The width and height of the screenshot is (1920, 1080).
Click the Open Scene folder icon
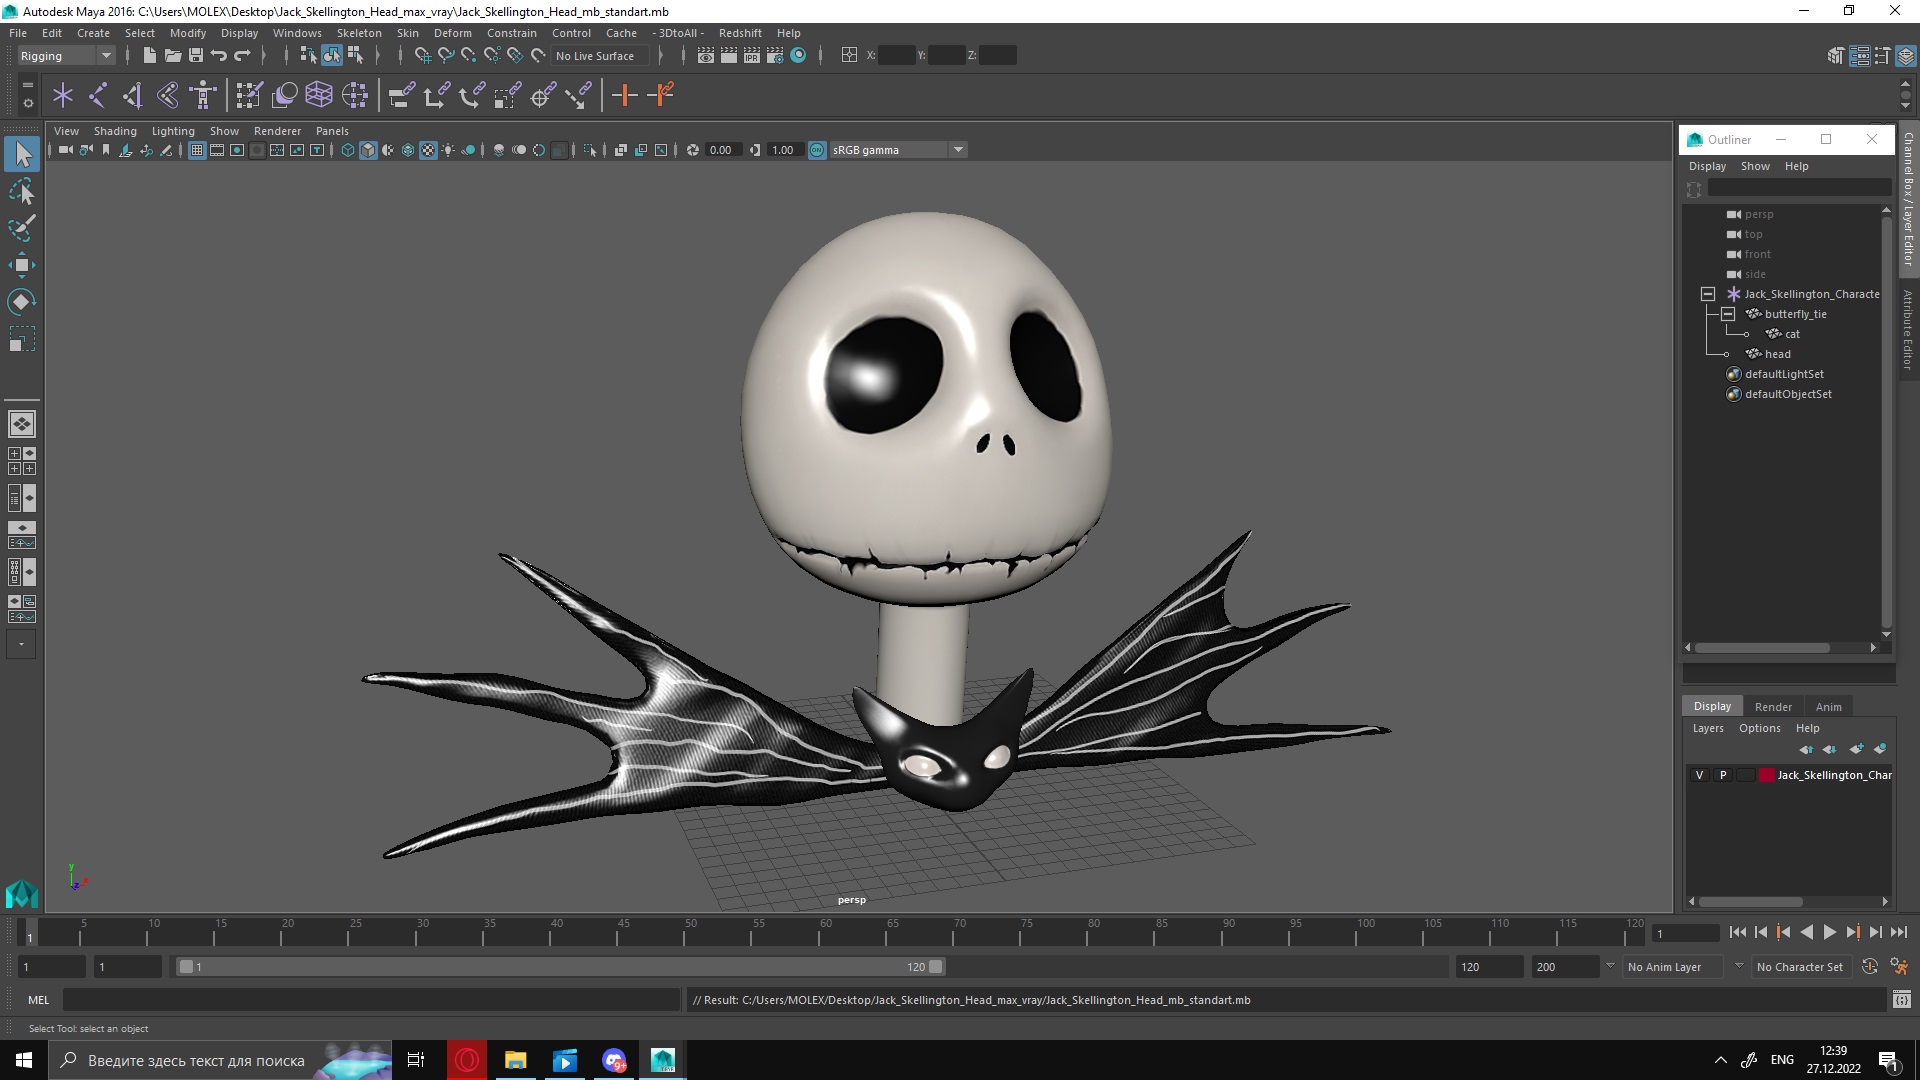172,55
